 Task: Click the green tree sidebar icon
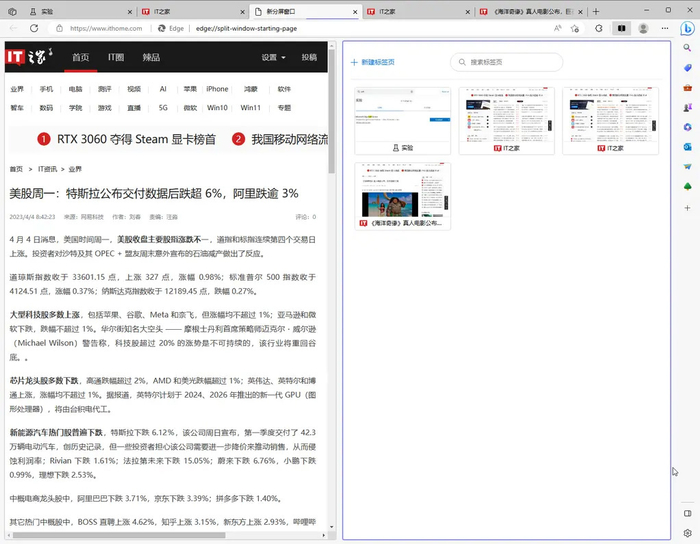(688, 187)
